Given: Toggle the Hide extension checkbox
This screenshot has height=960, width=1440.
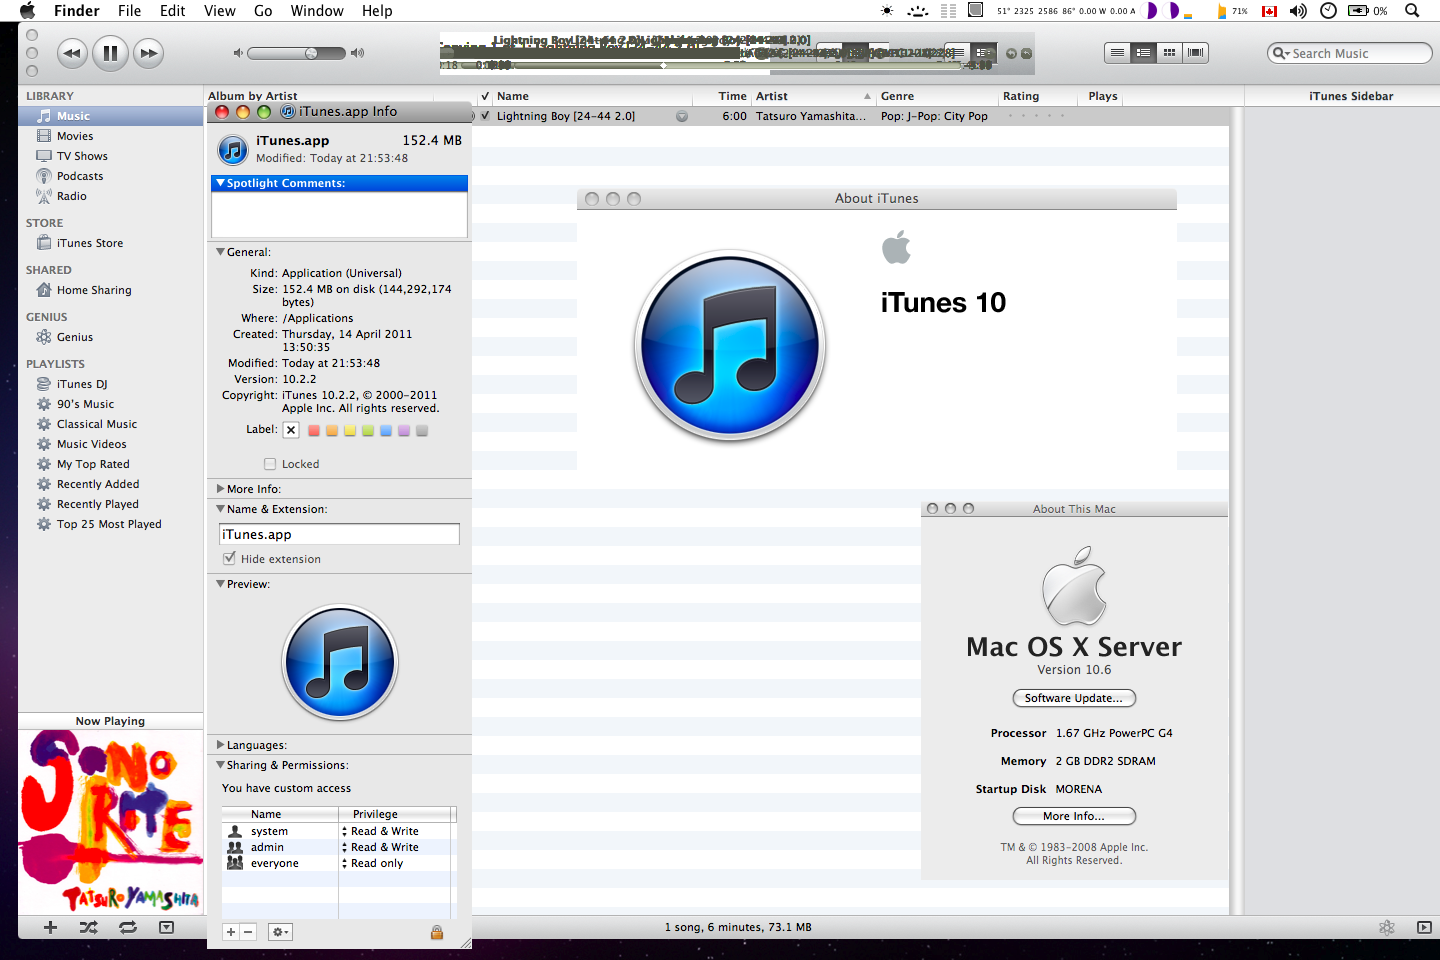Looking at the screenshot, I should (230, 559).
